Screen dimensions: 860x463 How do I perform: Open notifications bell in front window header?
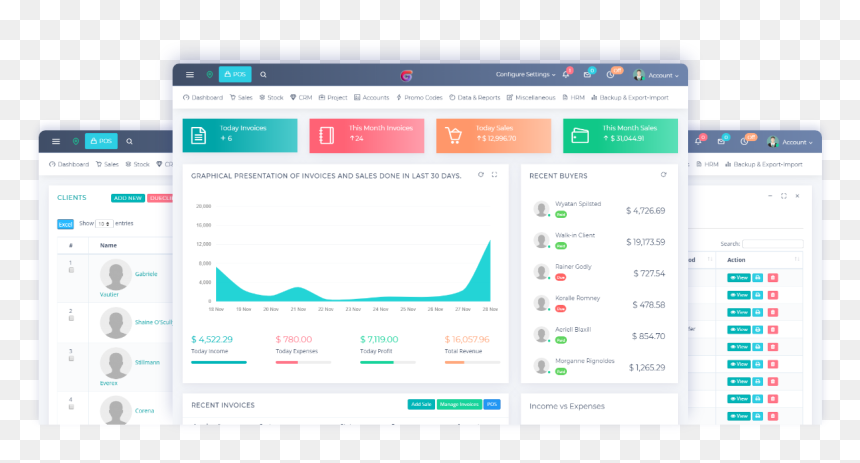[x=566, y=75]
